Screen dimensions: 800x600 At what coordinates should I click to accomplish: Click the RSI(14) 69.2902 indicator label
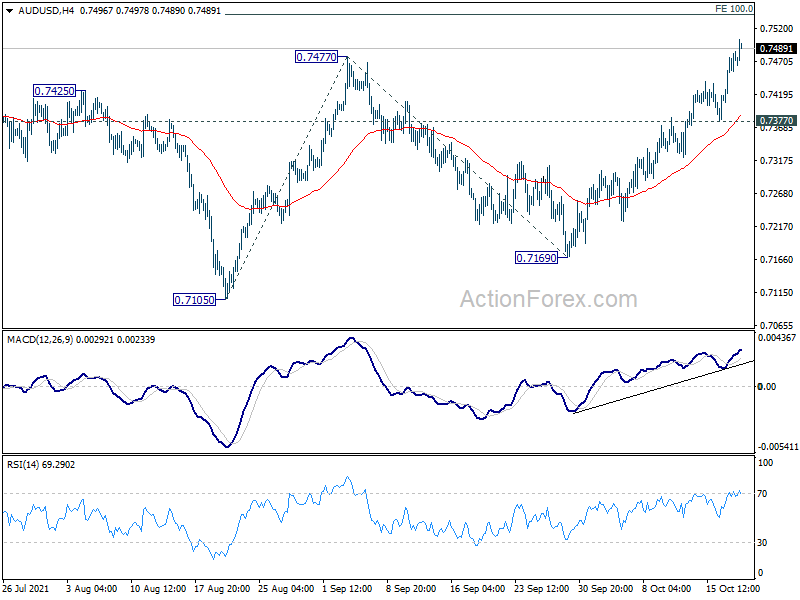click(x=41, y=465)
